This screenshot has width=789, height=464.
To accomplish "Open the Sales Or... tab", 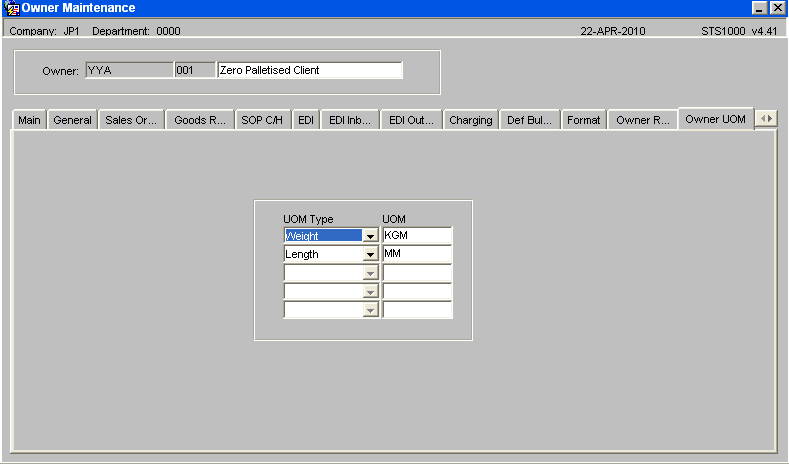I will point(131,120).
